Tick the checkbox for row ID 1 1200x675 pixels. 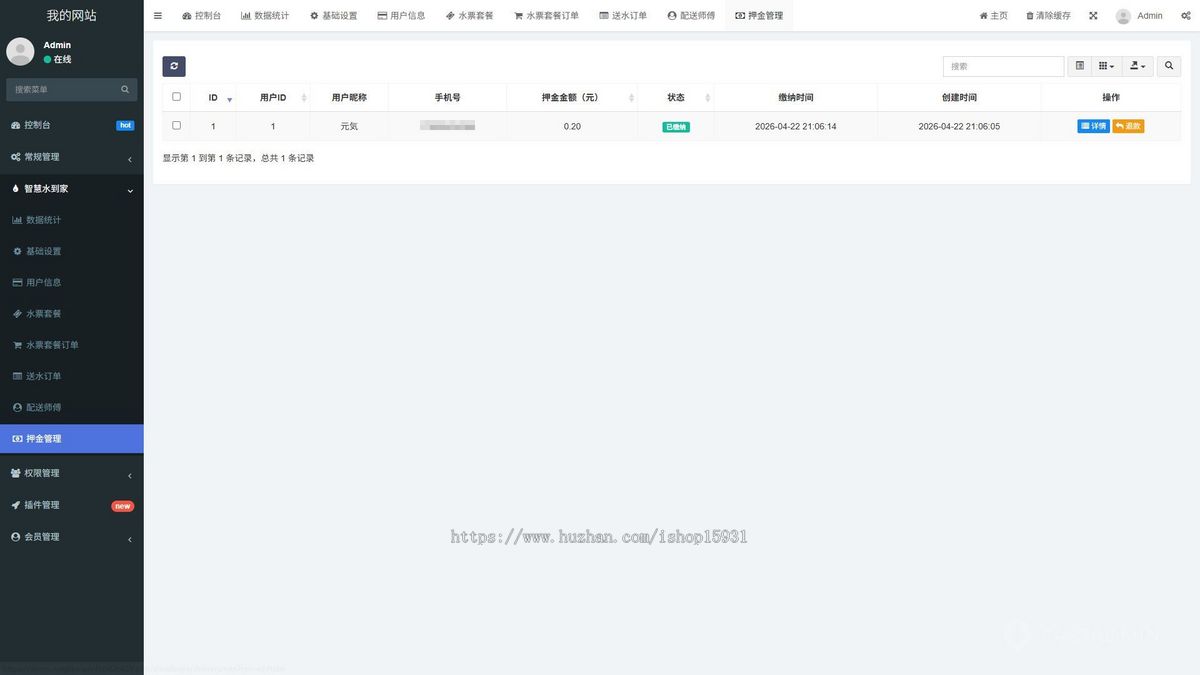pyautogui.click(x=177, y=126)
